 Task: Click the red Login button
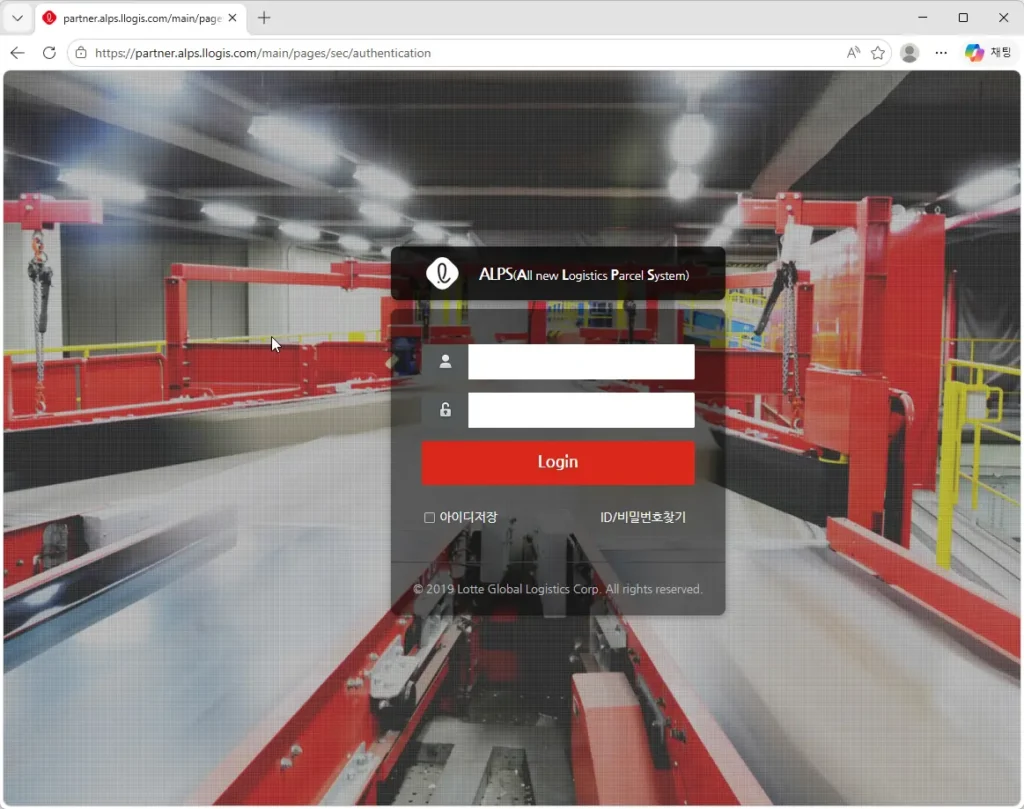pos(558,462)
